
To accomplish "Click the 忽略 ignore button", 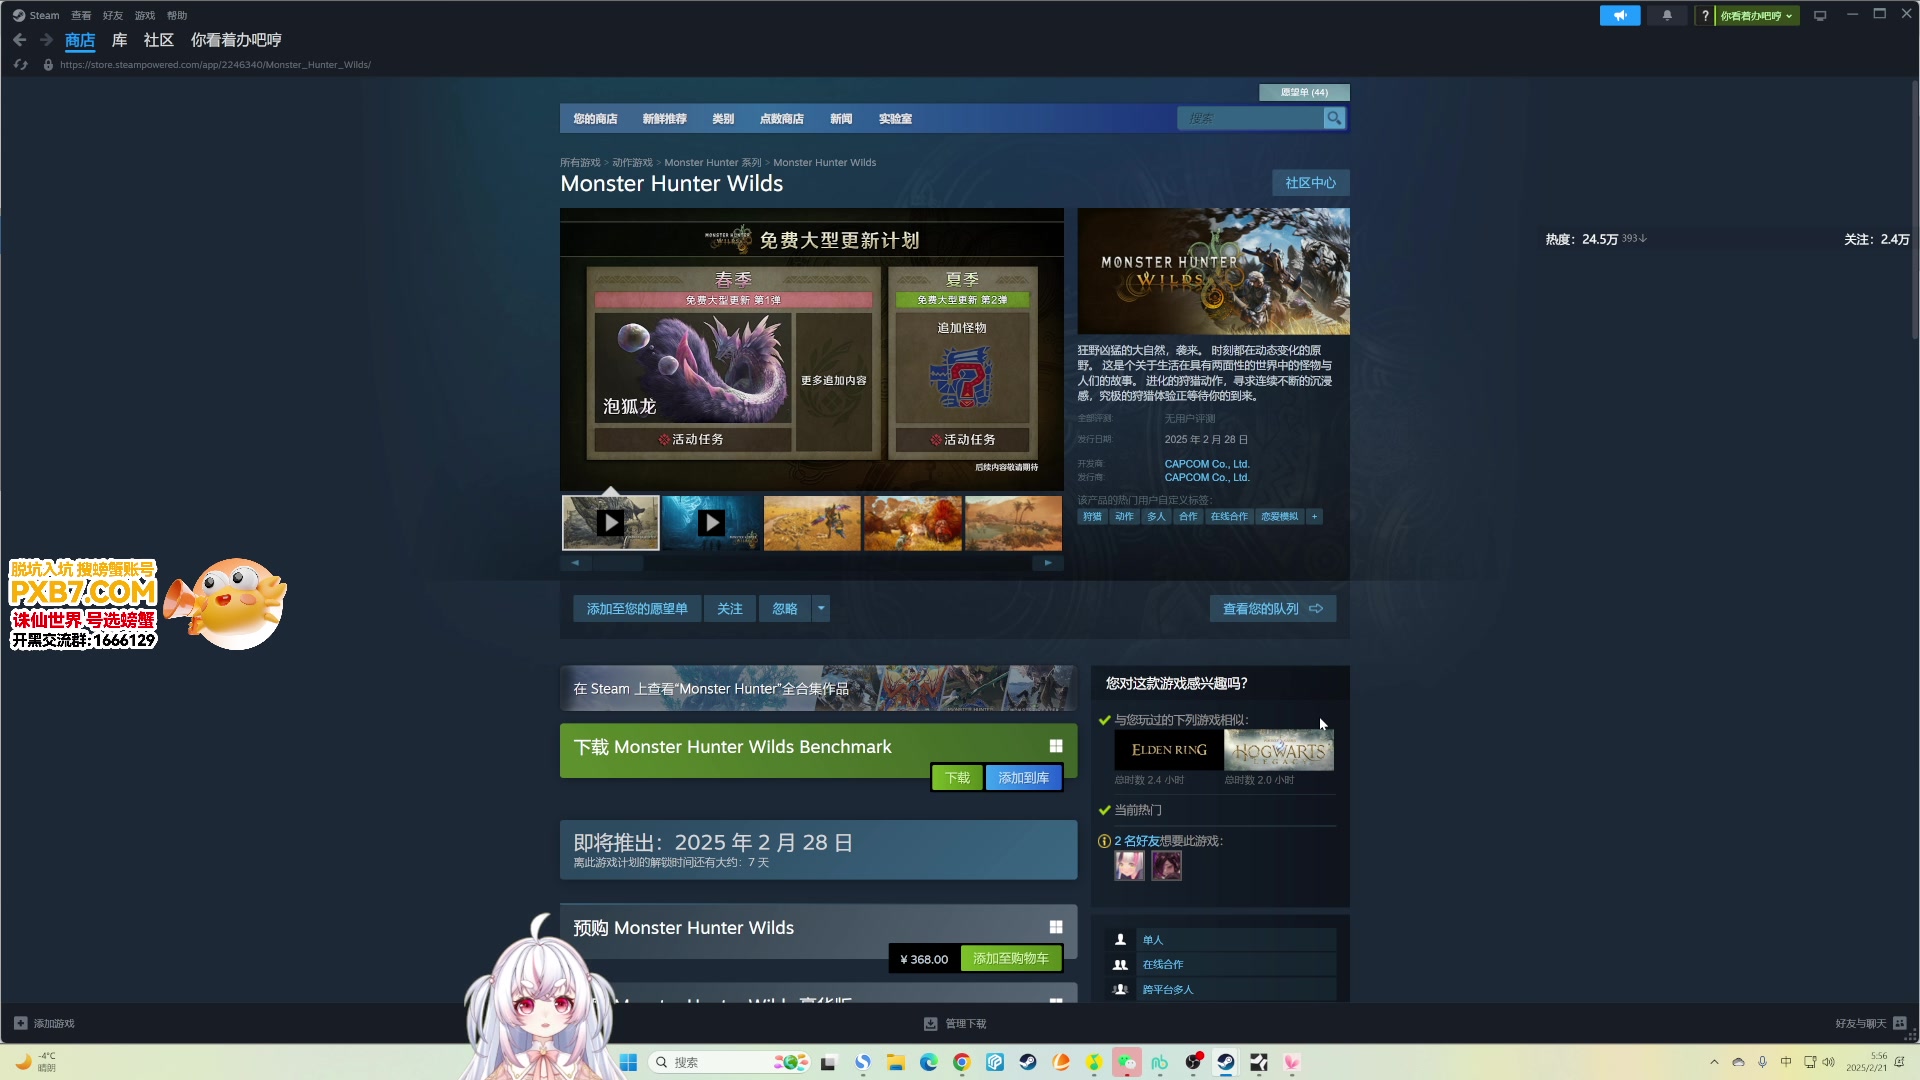I will point(785,609).
